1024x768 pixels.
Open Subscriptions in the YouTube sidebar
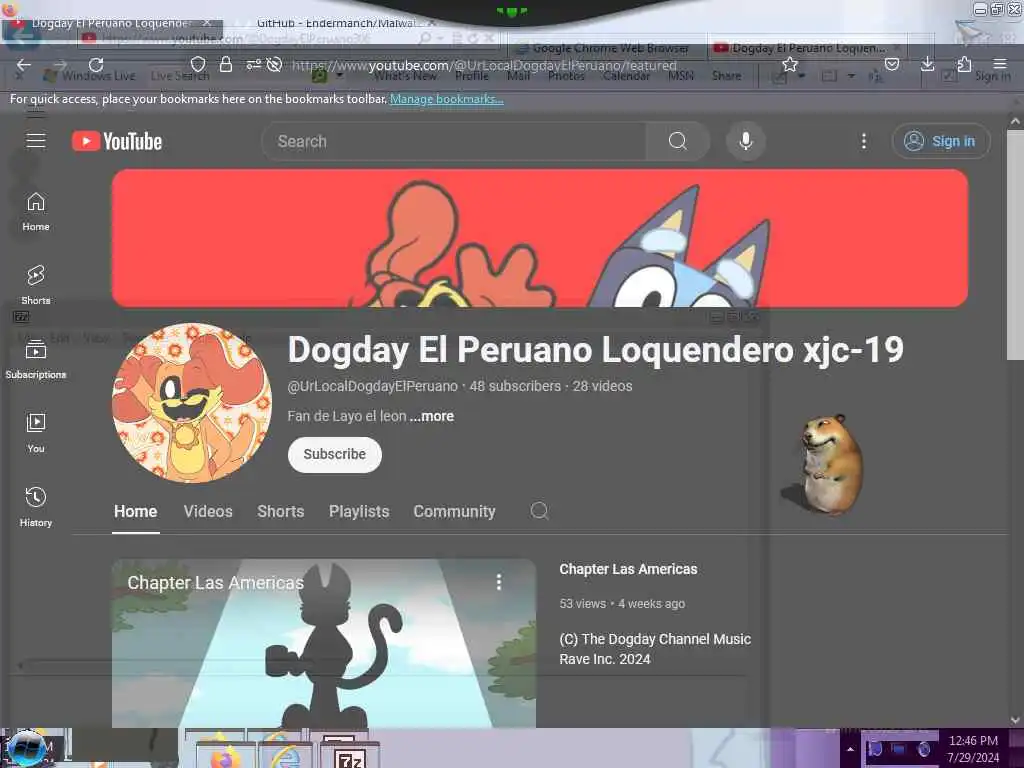[36, 360]
